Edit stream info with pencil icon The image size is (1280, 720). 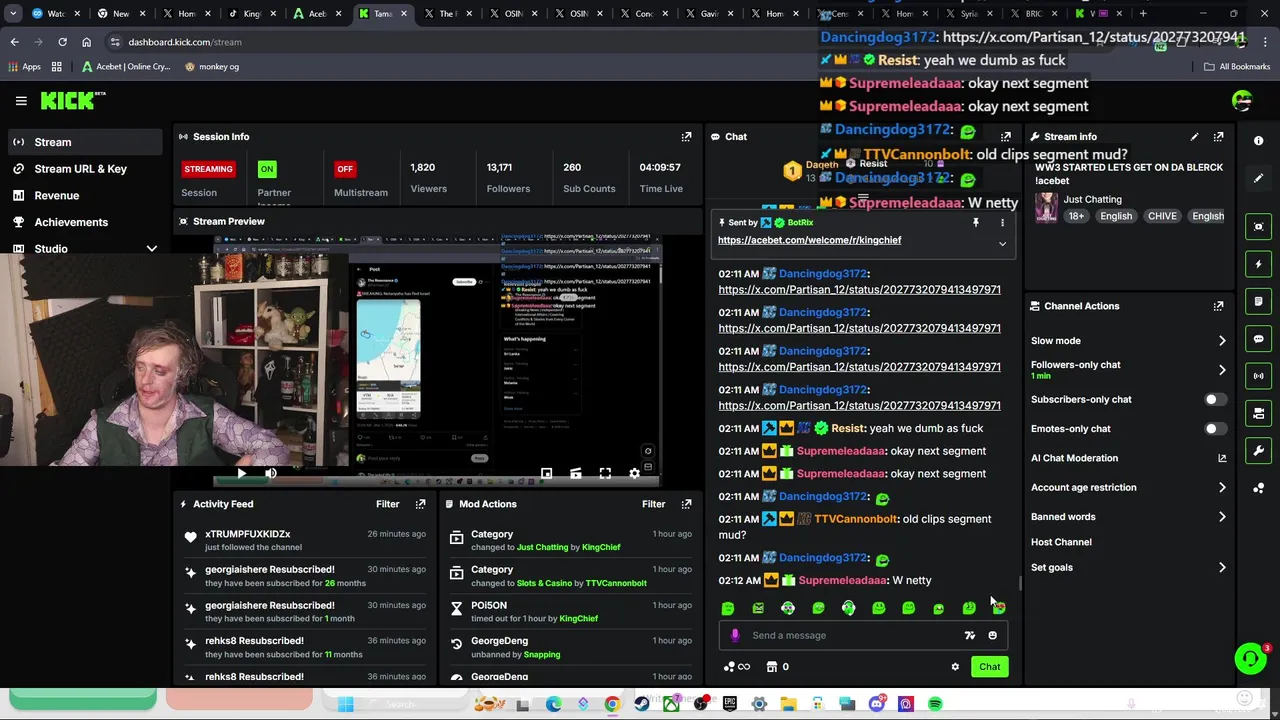tap(1194, 137)
